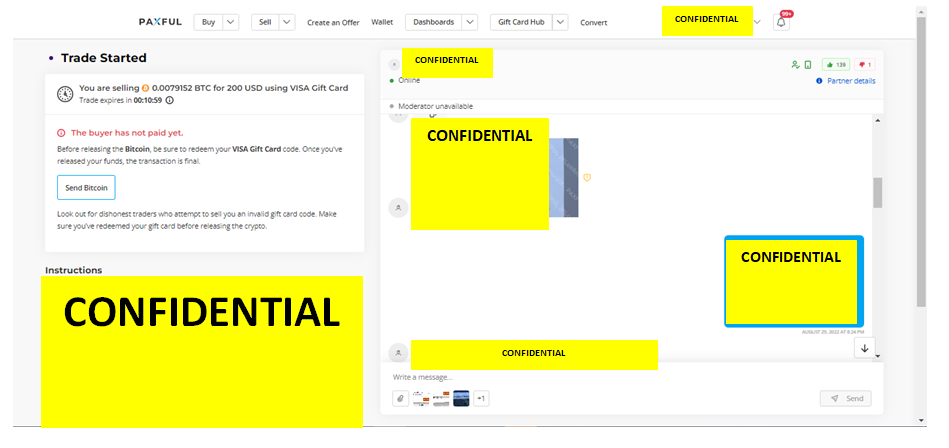Click the jump-to-latest down arrow button
Viewport: 949px width, 448px height.
pyautogui.click(x=864, y=348)
